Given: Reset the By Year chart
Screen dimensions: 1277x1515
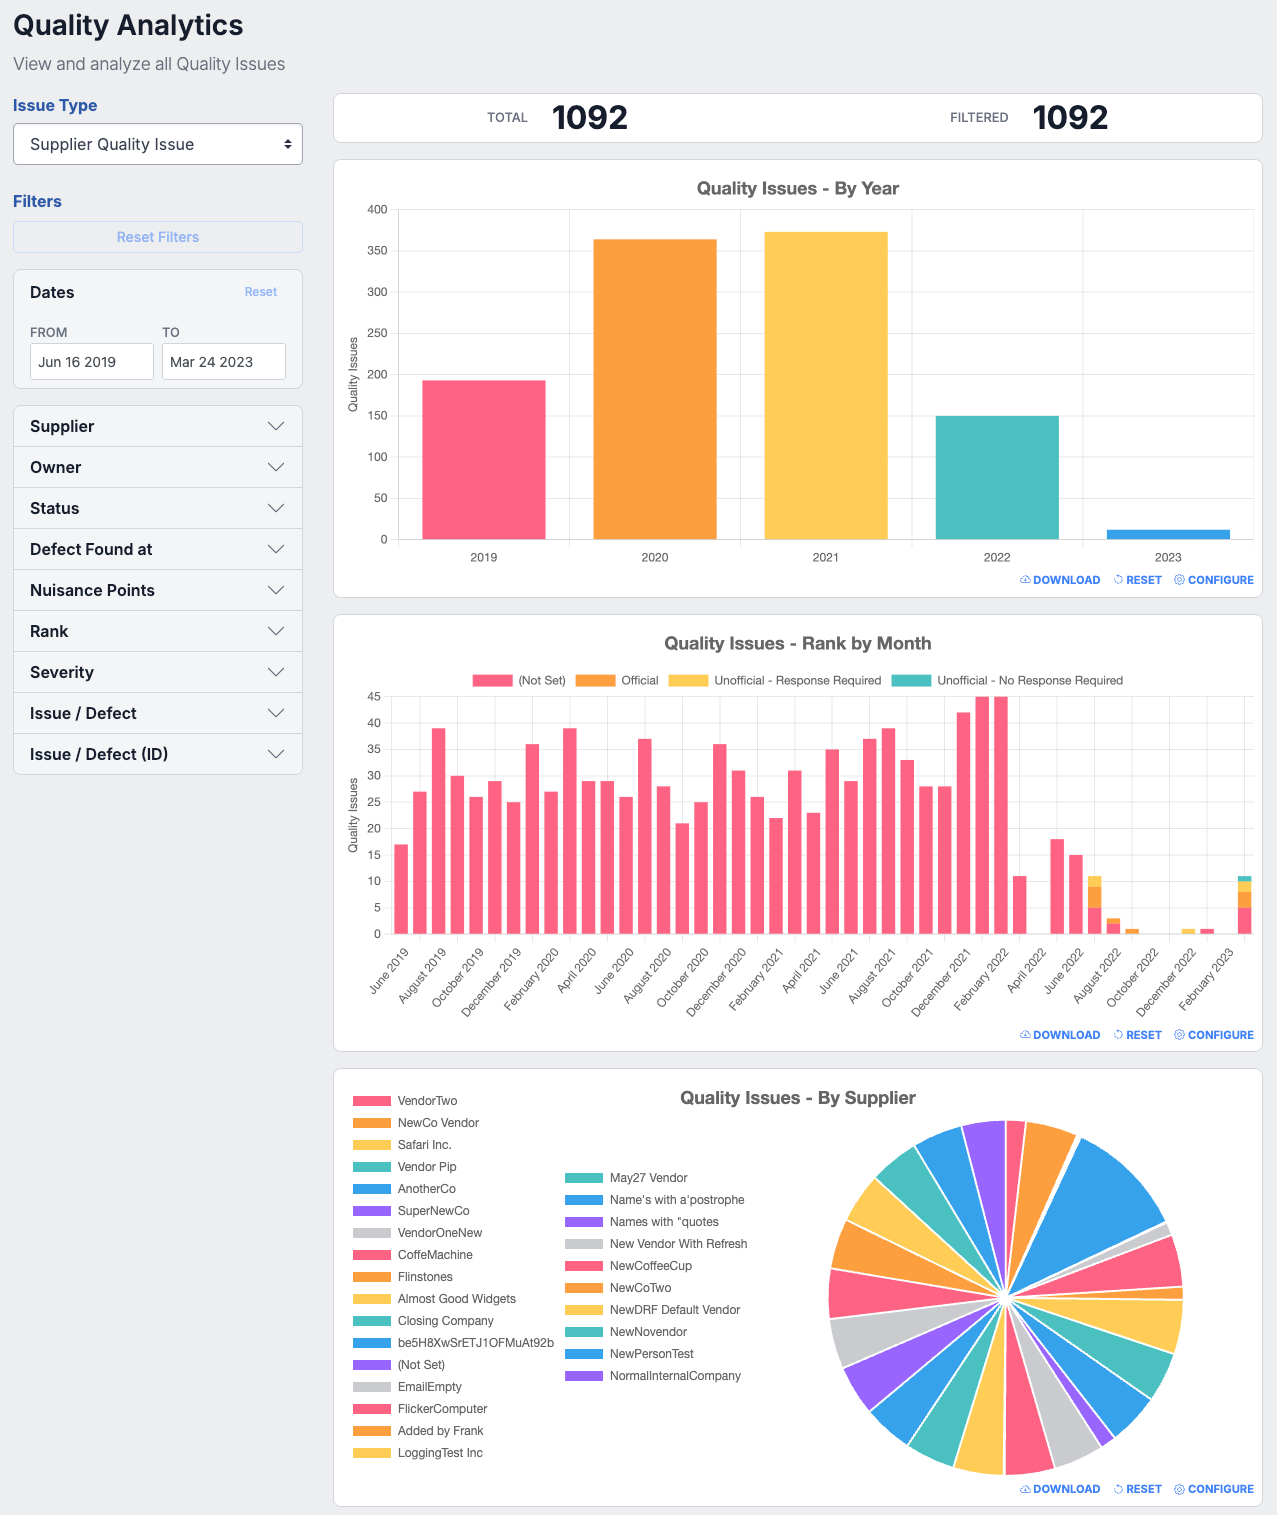Looking at the screenshot, I should click(x=1138, y=580).
